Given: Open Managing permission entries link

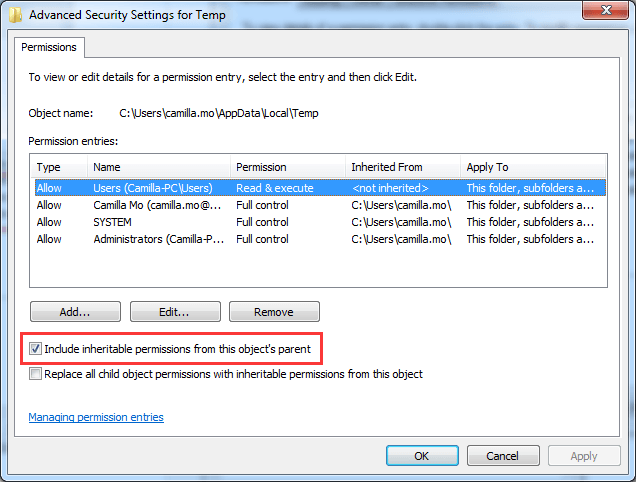Looking at the screenshot, I should pyautogui.click(x=96, y=417).
